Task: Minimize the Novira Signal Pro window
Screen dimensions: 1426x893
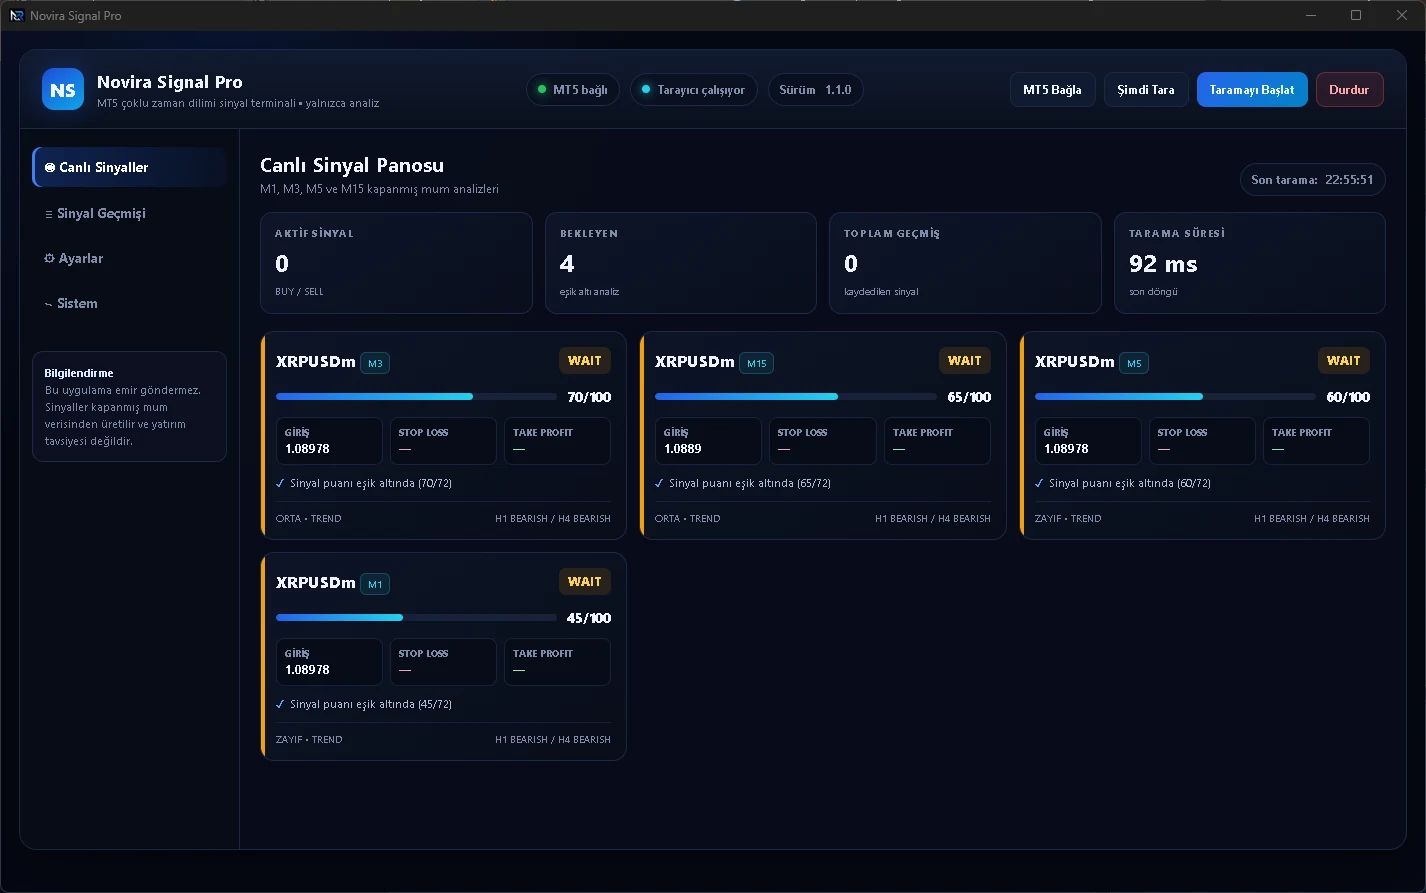Action: pyautogui.click(x=1310, y=15)
